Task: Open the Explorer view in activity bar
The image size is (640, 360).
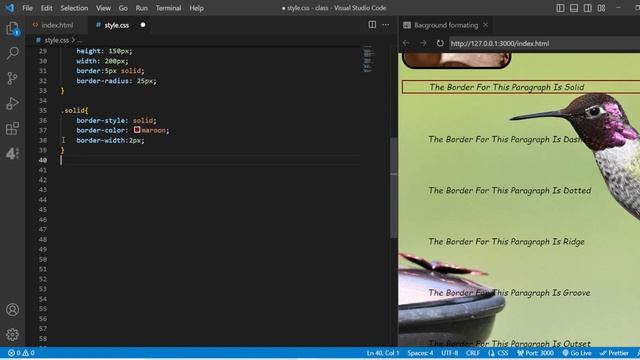Action: (13, 29)
